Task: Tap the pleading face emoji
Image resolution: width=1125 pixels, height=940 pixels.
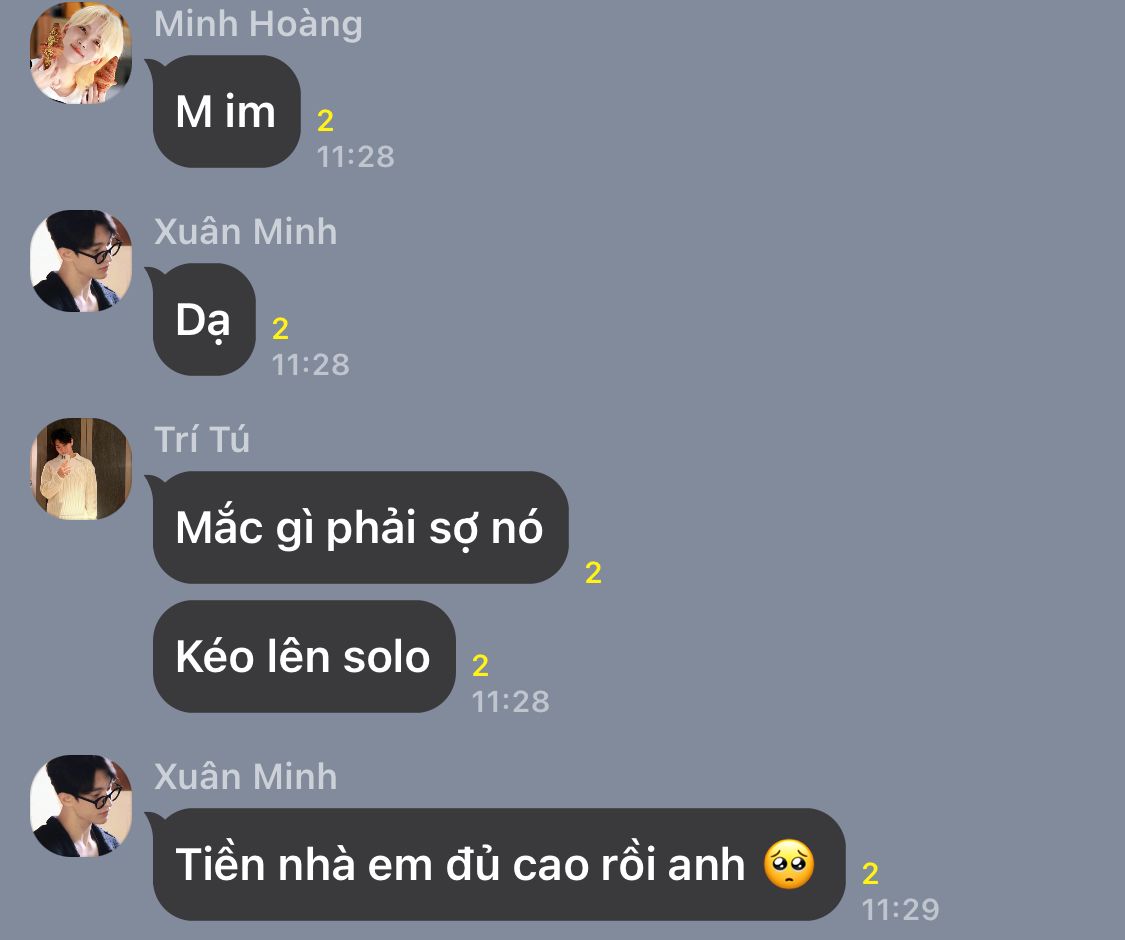Action: [789, 864]
